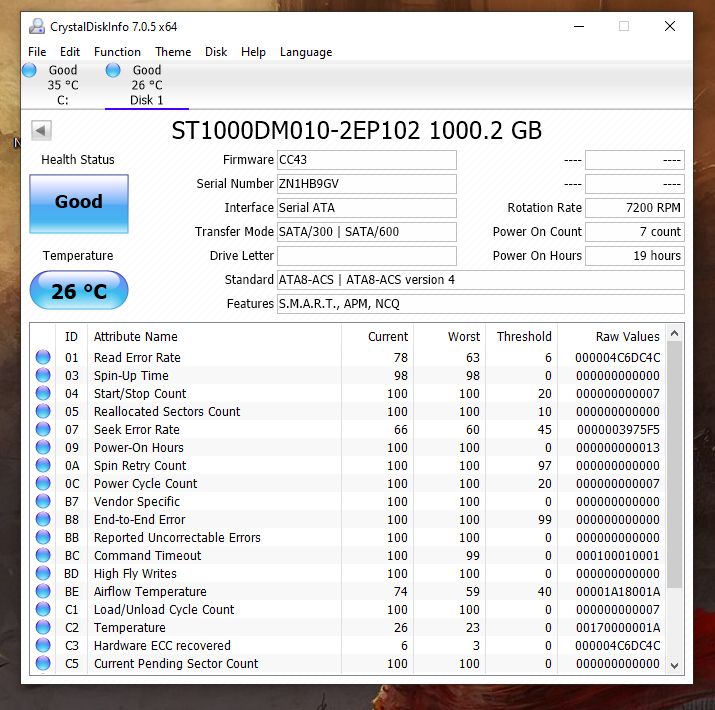715x710 pixels.
Task: Click the status icon for Hardware ECC recovered
Action: pyautogui.click(x=43, y=645)
